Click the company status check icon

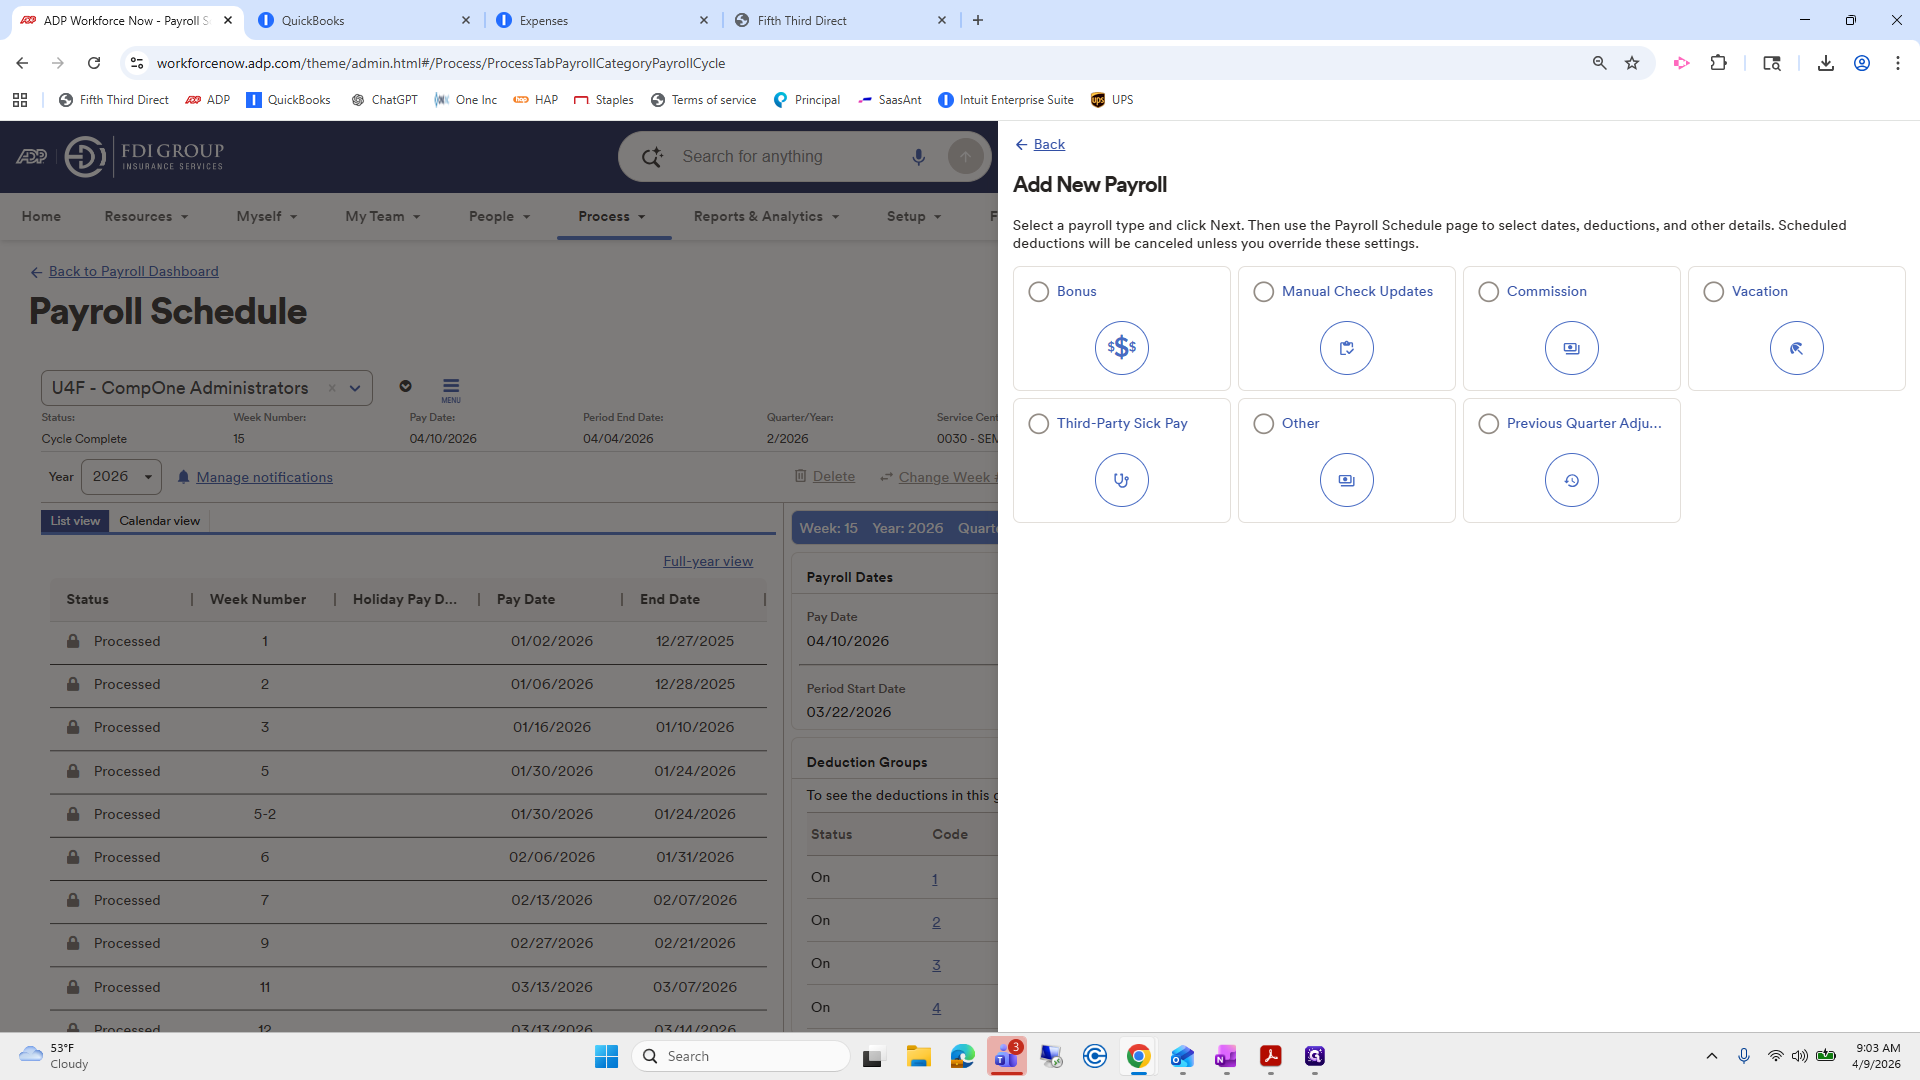405,386
